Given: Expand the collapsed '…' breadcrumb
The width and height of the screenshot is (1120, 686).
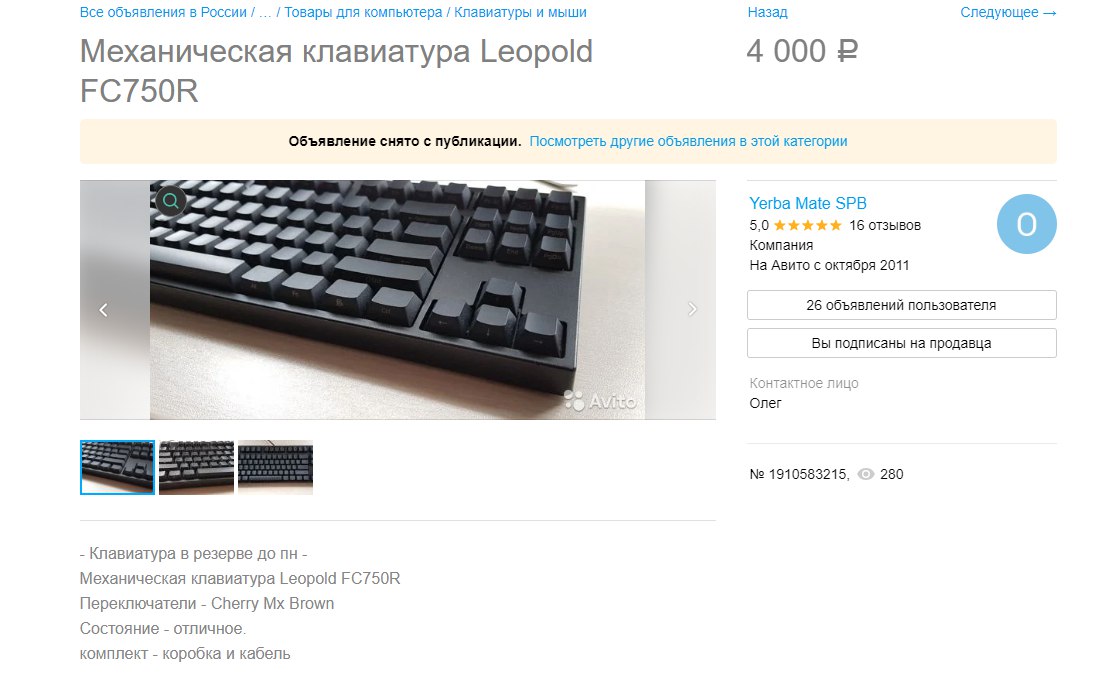Looking at the screenshot, I should [265, 12].
